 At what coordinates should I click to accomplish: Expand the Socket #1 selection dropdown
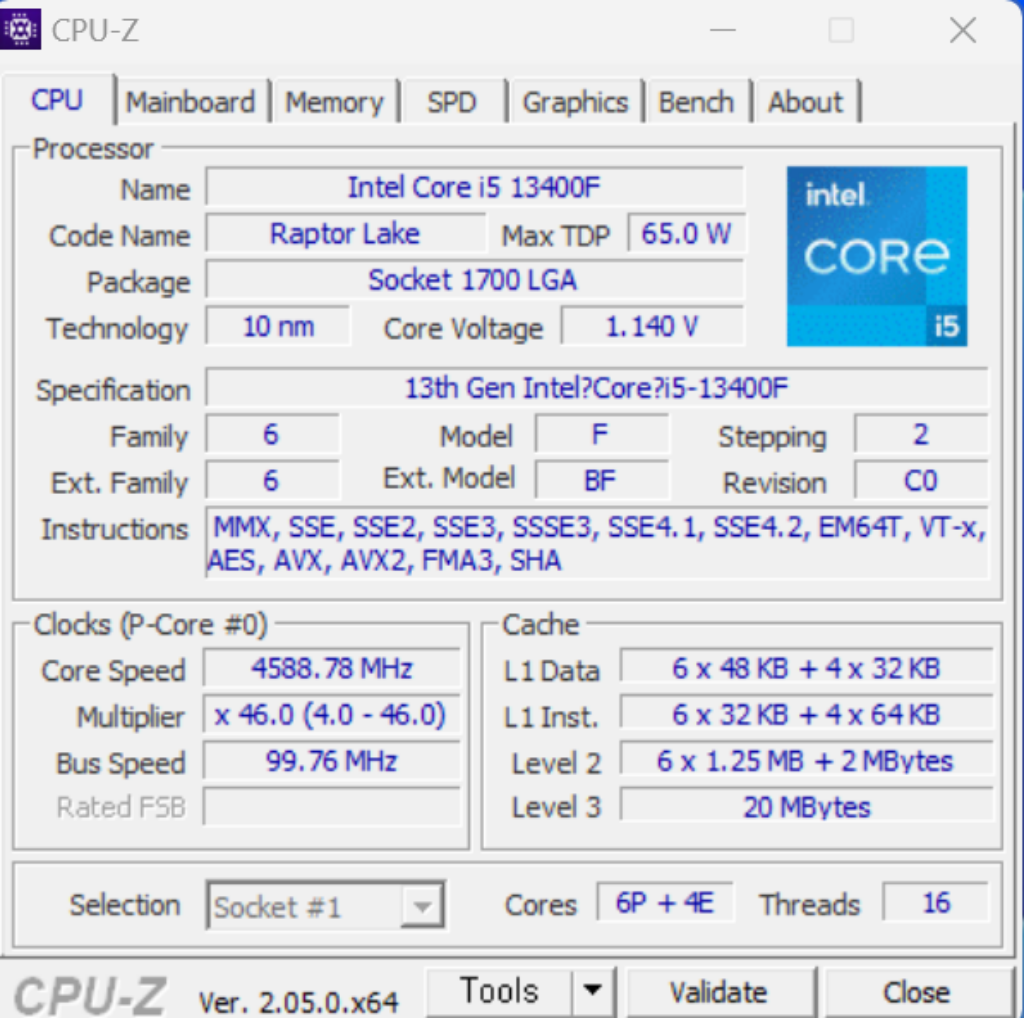click(422, 907)
